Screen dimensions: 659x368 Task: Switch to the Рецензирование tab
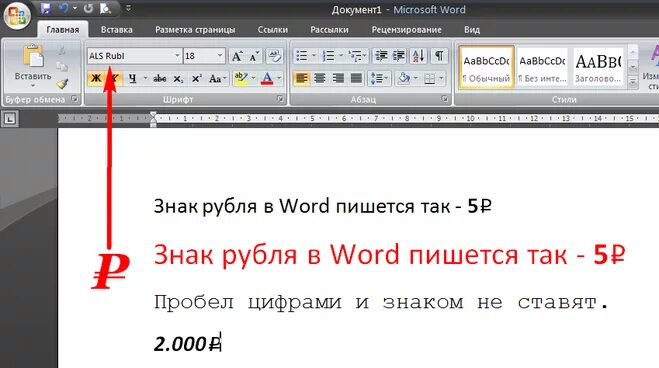[406, 30]
